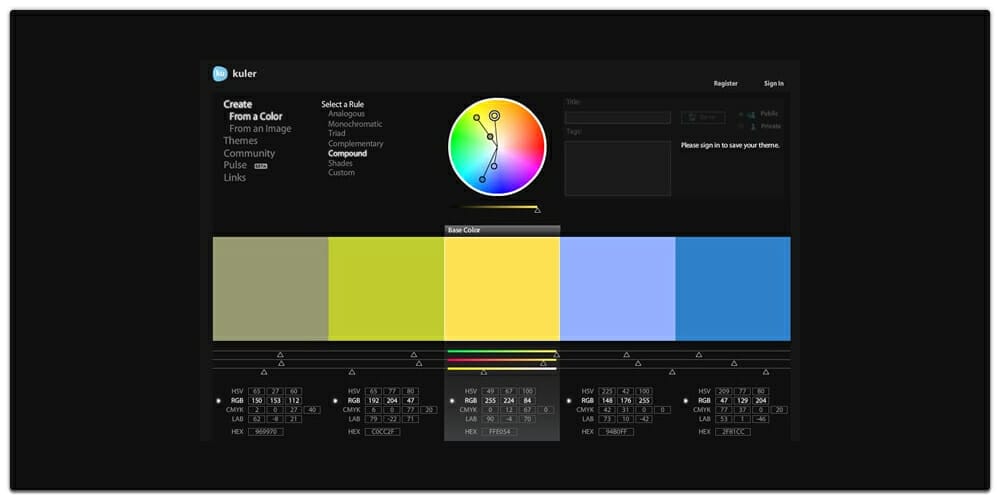Click the HSV value 209 field

pos(723,391)
